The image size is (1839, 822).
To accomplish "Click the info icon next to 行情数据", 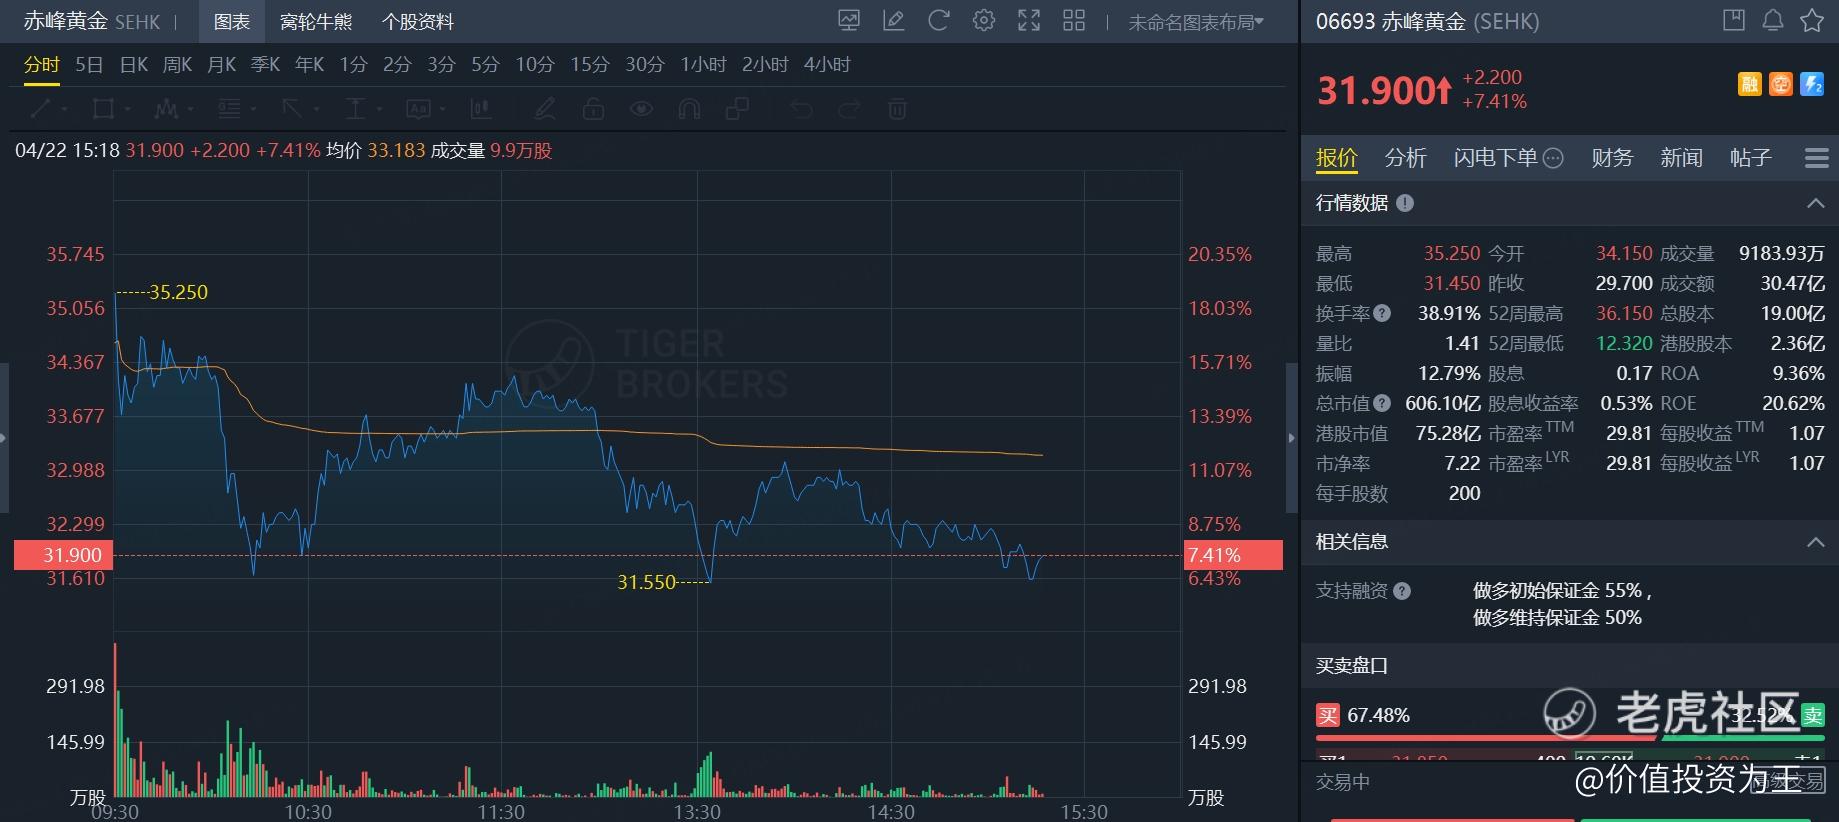I will pyautogui.click(x=1405, y=203).
